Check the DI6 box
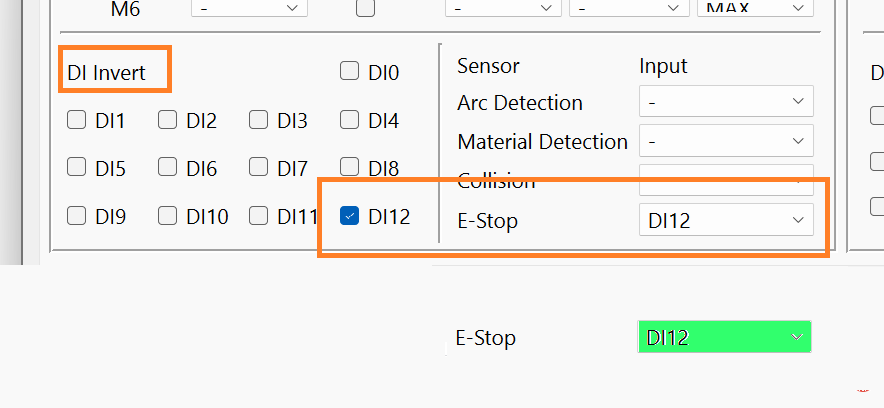The height and width of the screenshot is (408, 884). (x=167, y=168)
